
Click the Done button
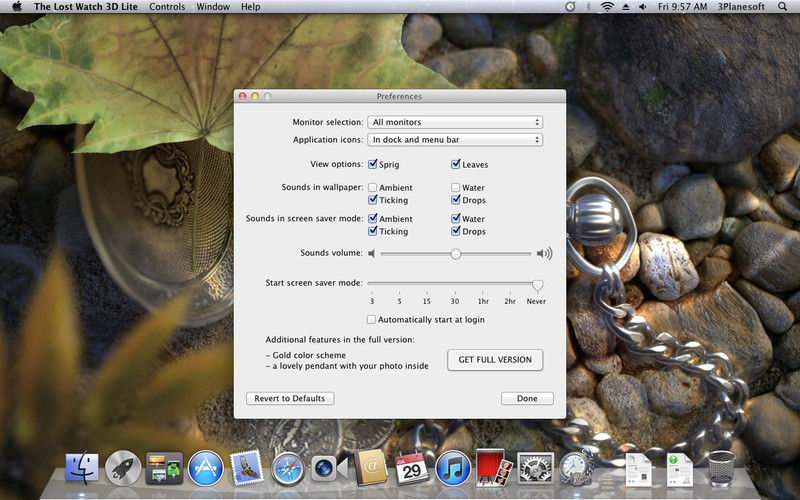[527, 398]
